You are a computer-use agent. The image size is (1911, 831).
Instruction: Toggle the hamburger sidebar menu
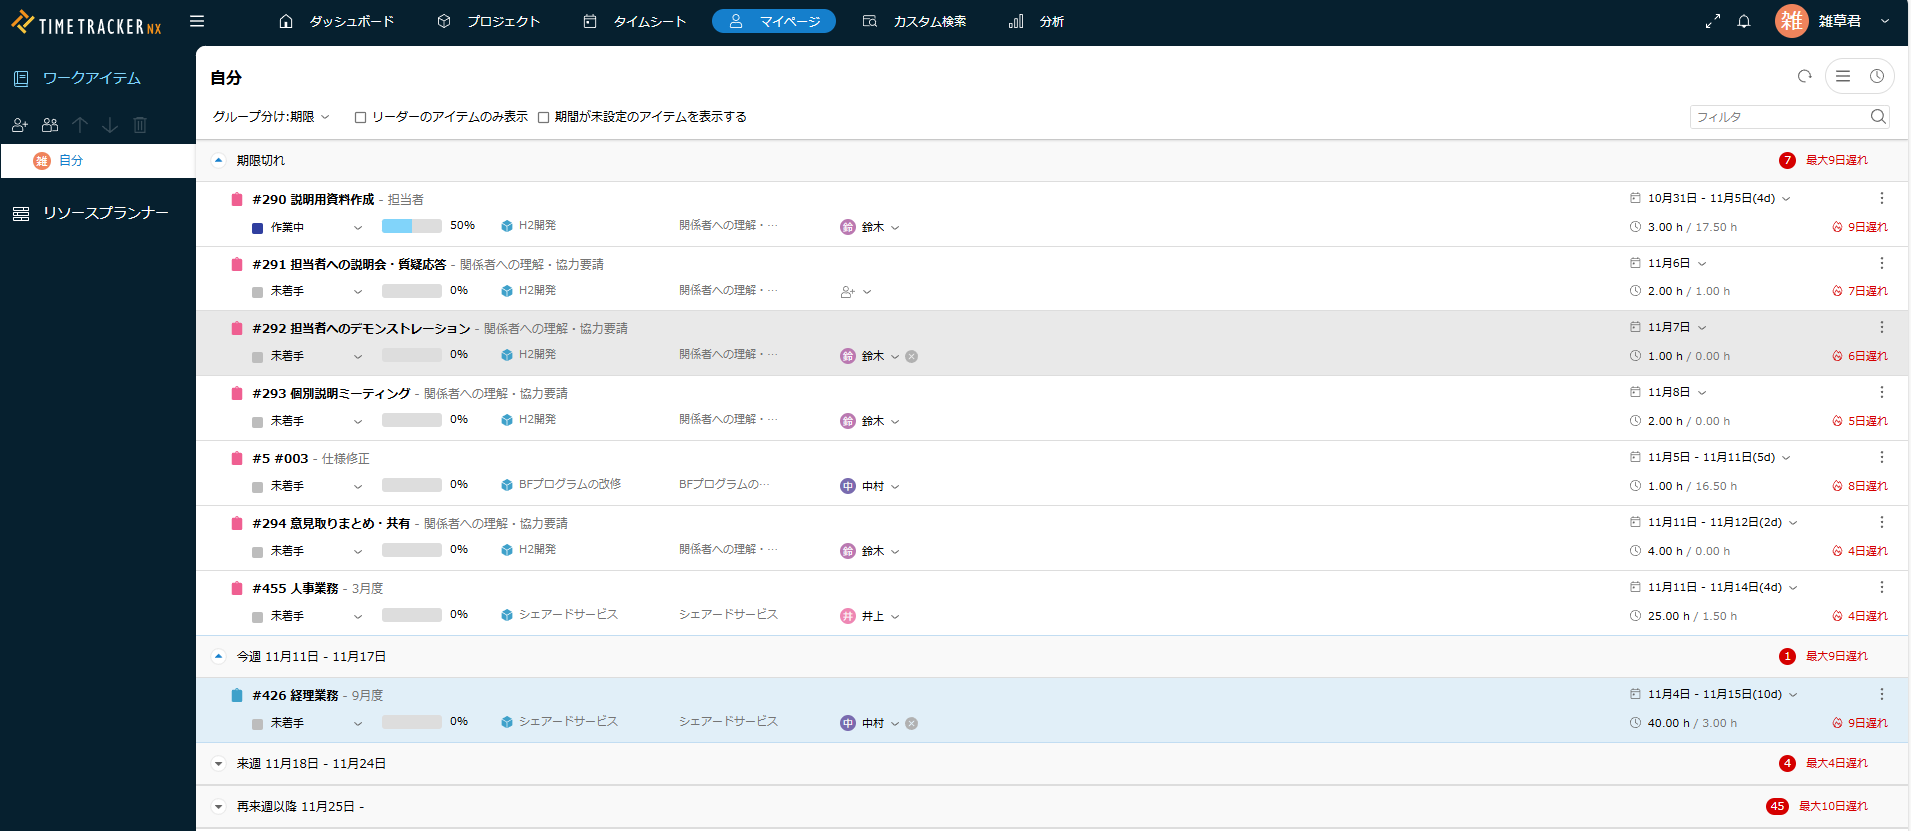click(197, 21)
